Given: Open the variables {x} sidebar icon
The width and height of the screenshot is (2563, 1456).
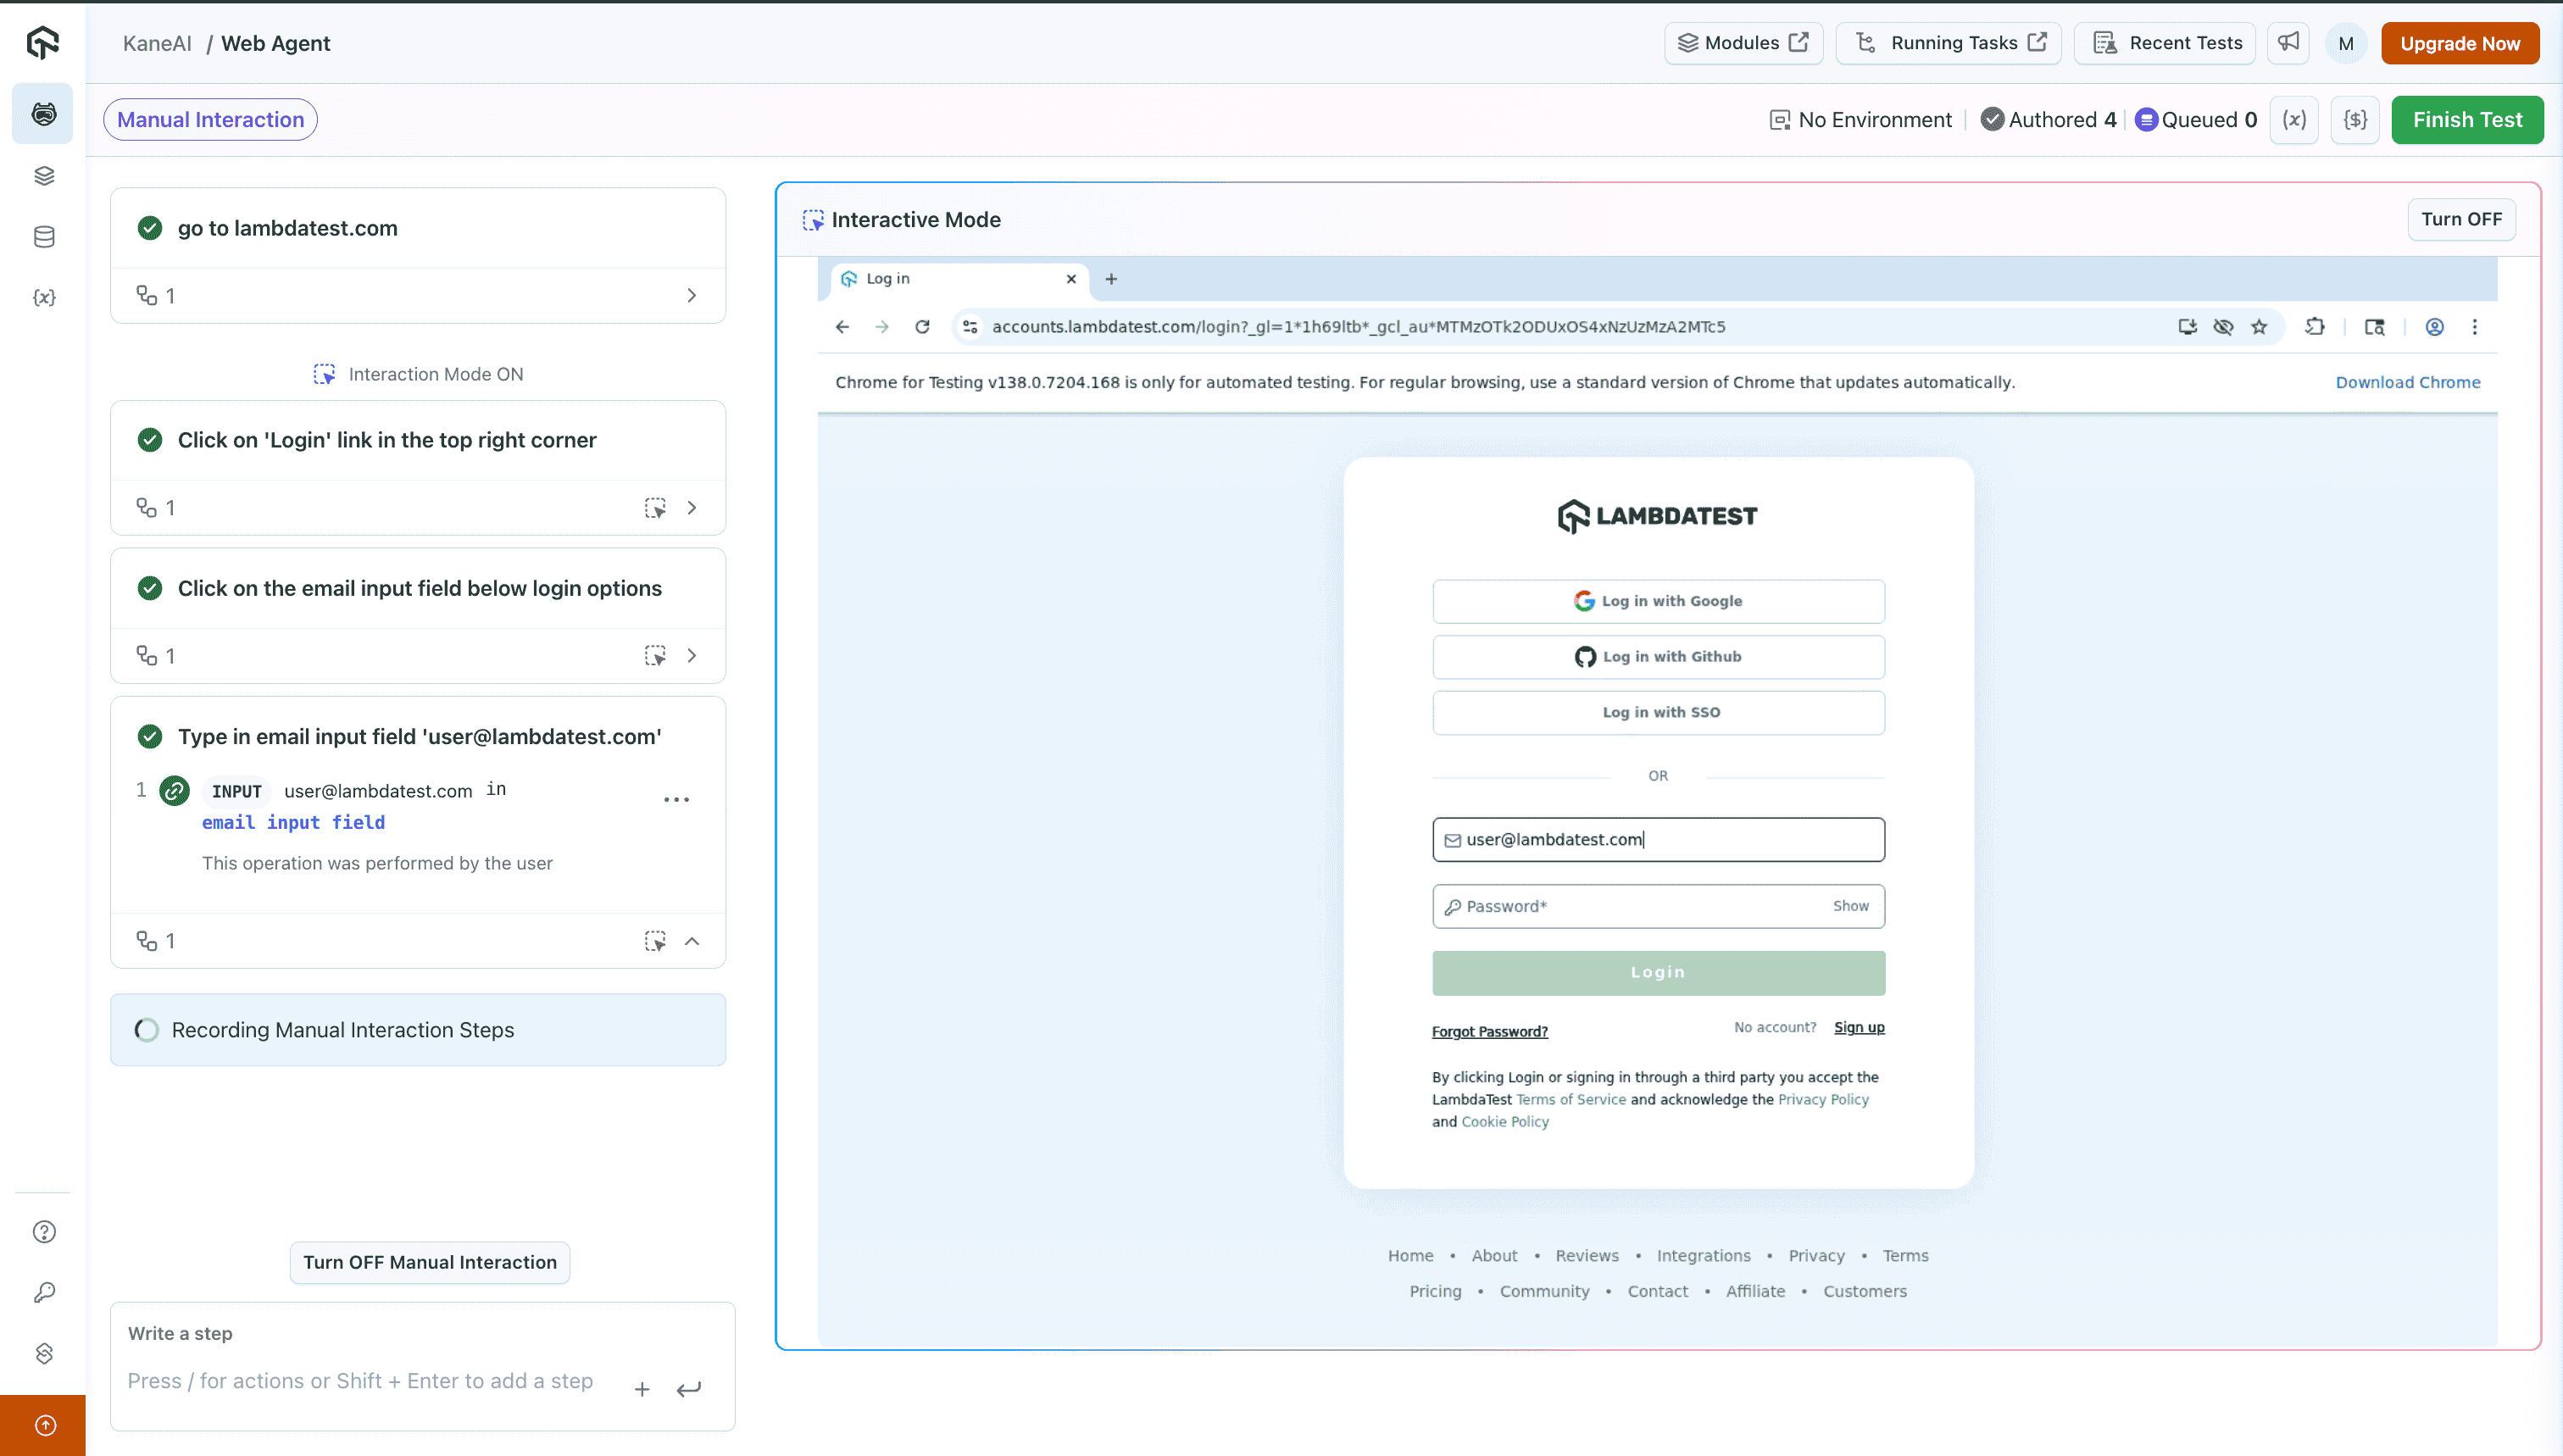Looking at the screenshot, I should (x=44, y=298).
